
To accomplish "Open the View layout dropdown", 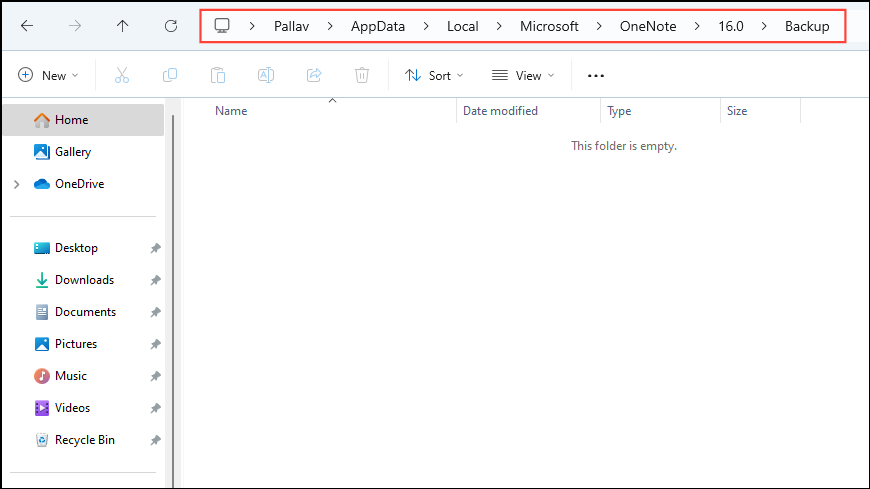I will 523,75.
